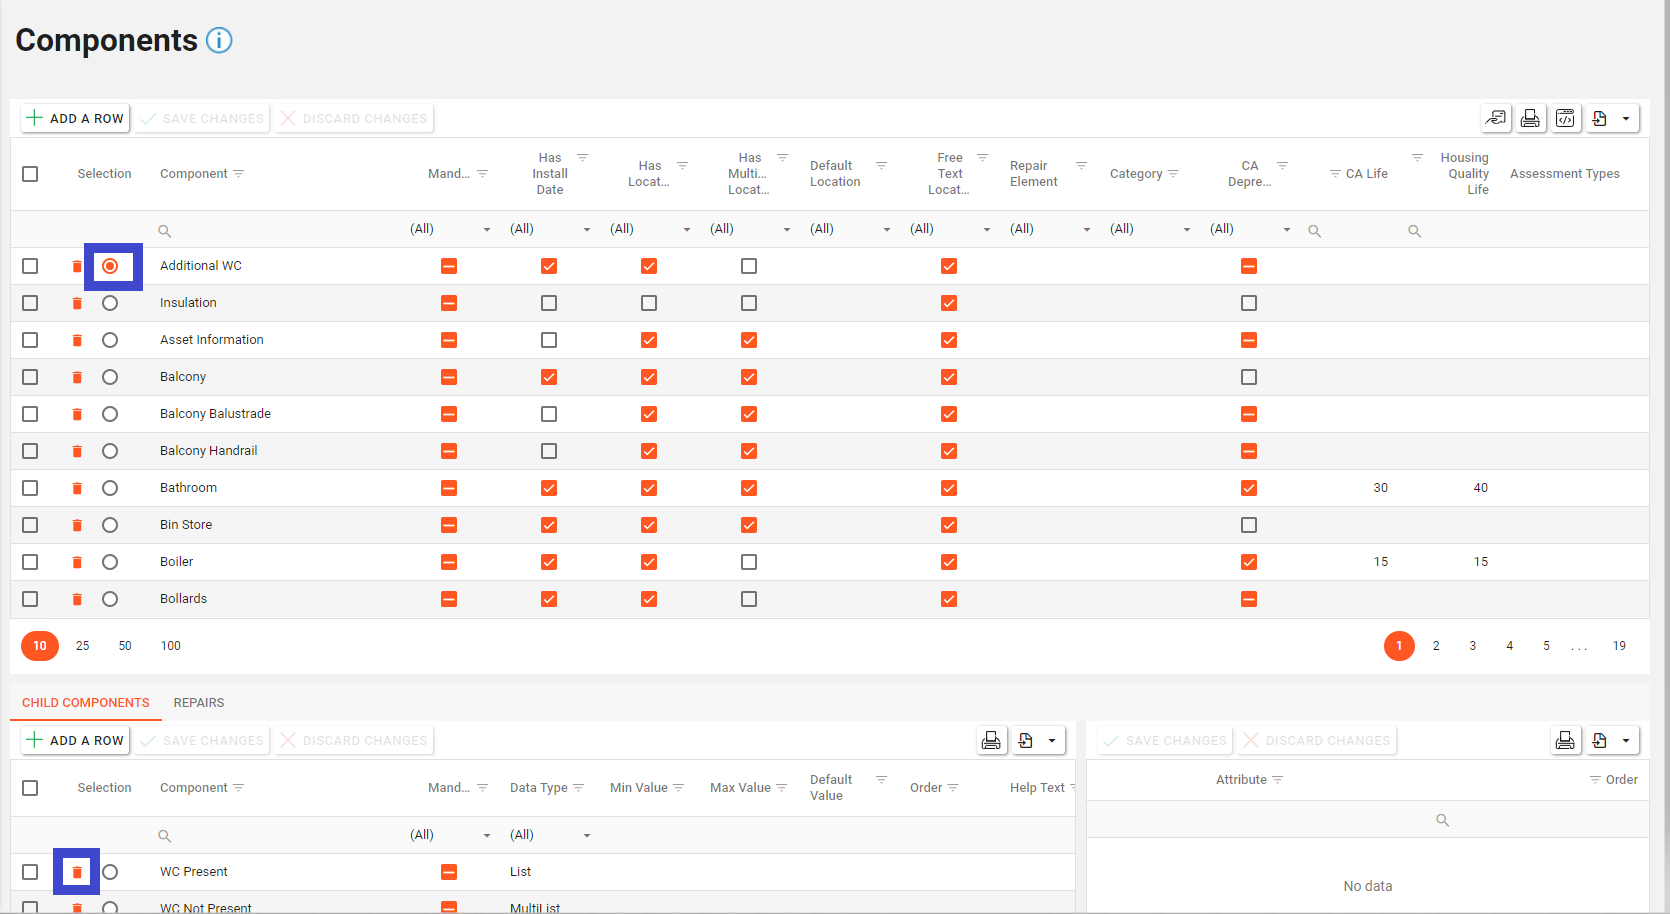Click the hand-holding-card icon in top toolbar
The image size is (1670, 914).
pyautogui.click(x=1495, y=118)
